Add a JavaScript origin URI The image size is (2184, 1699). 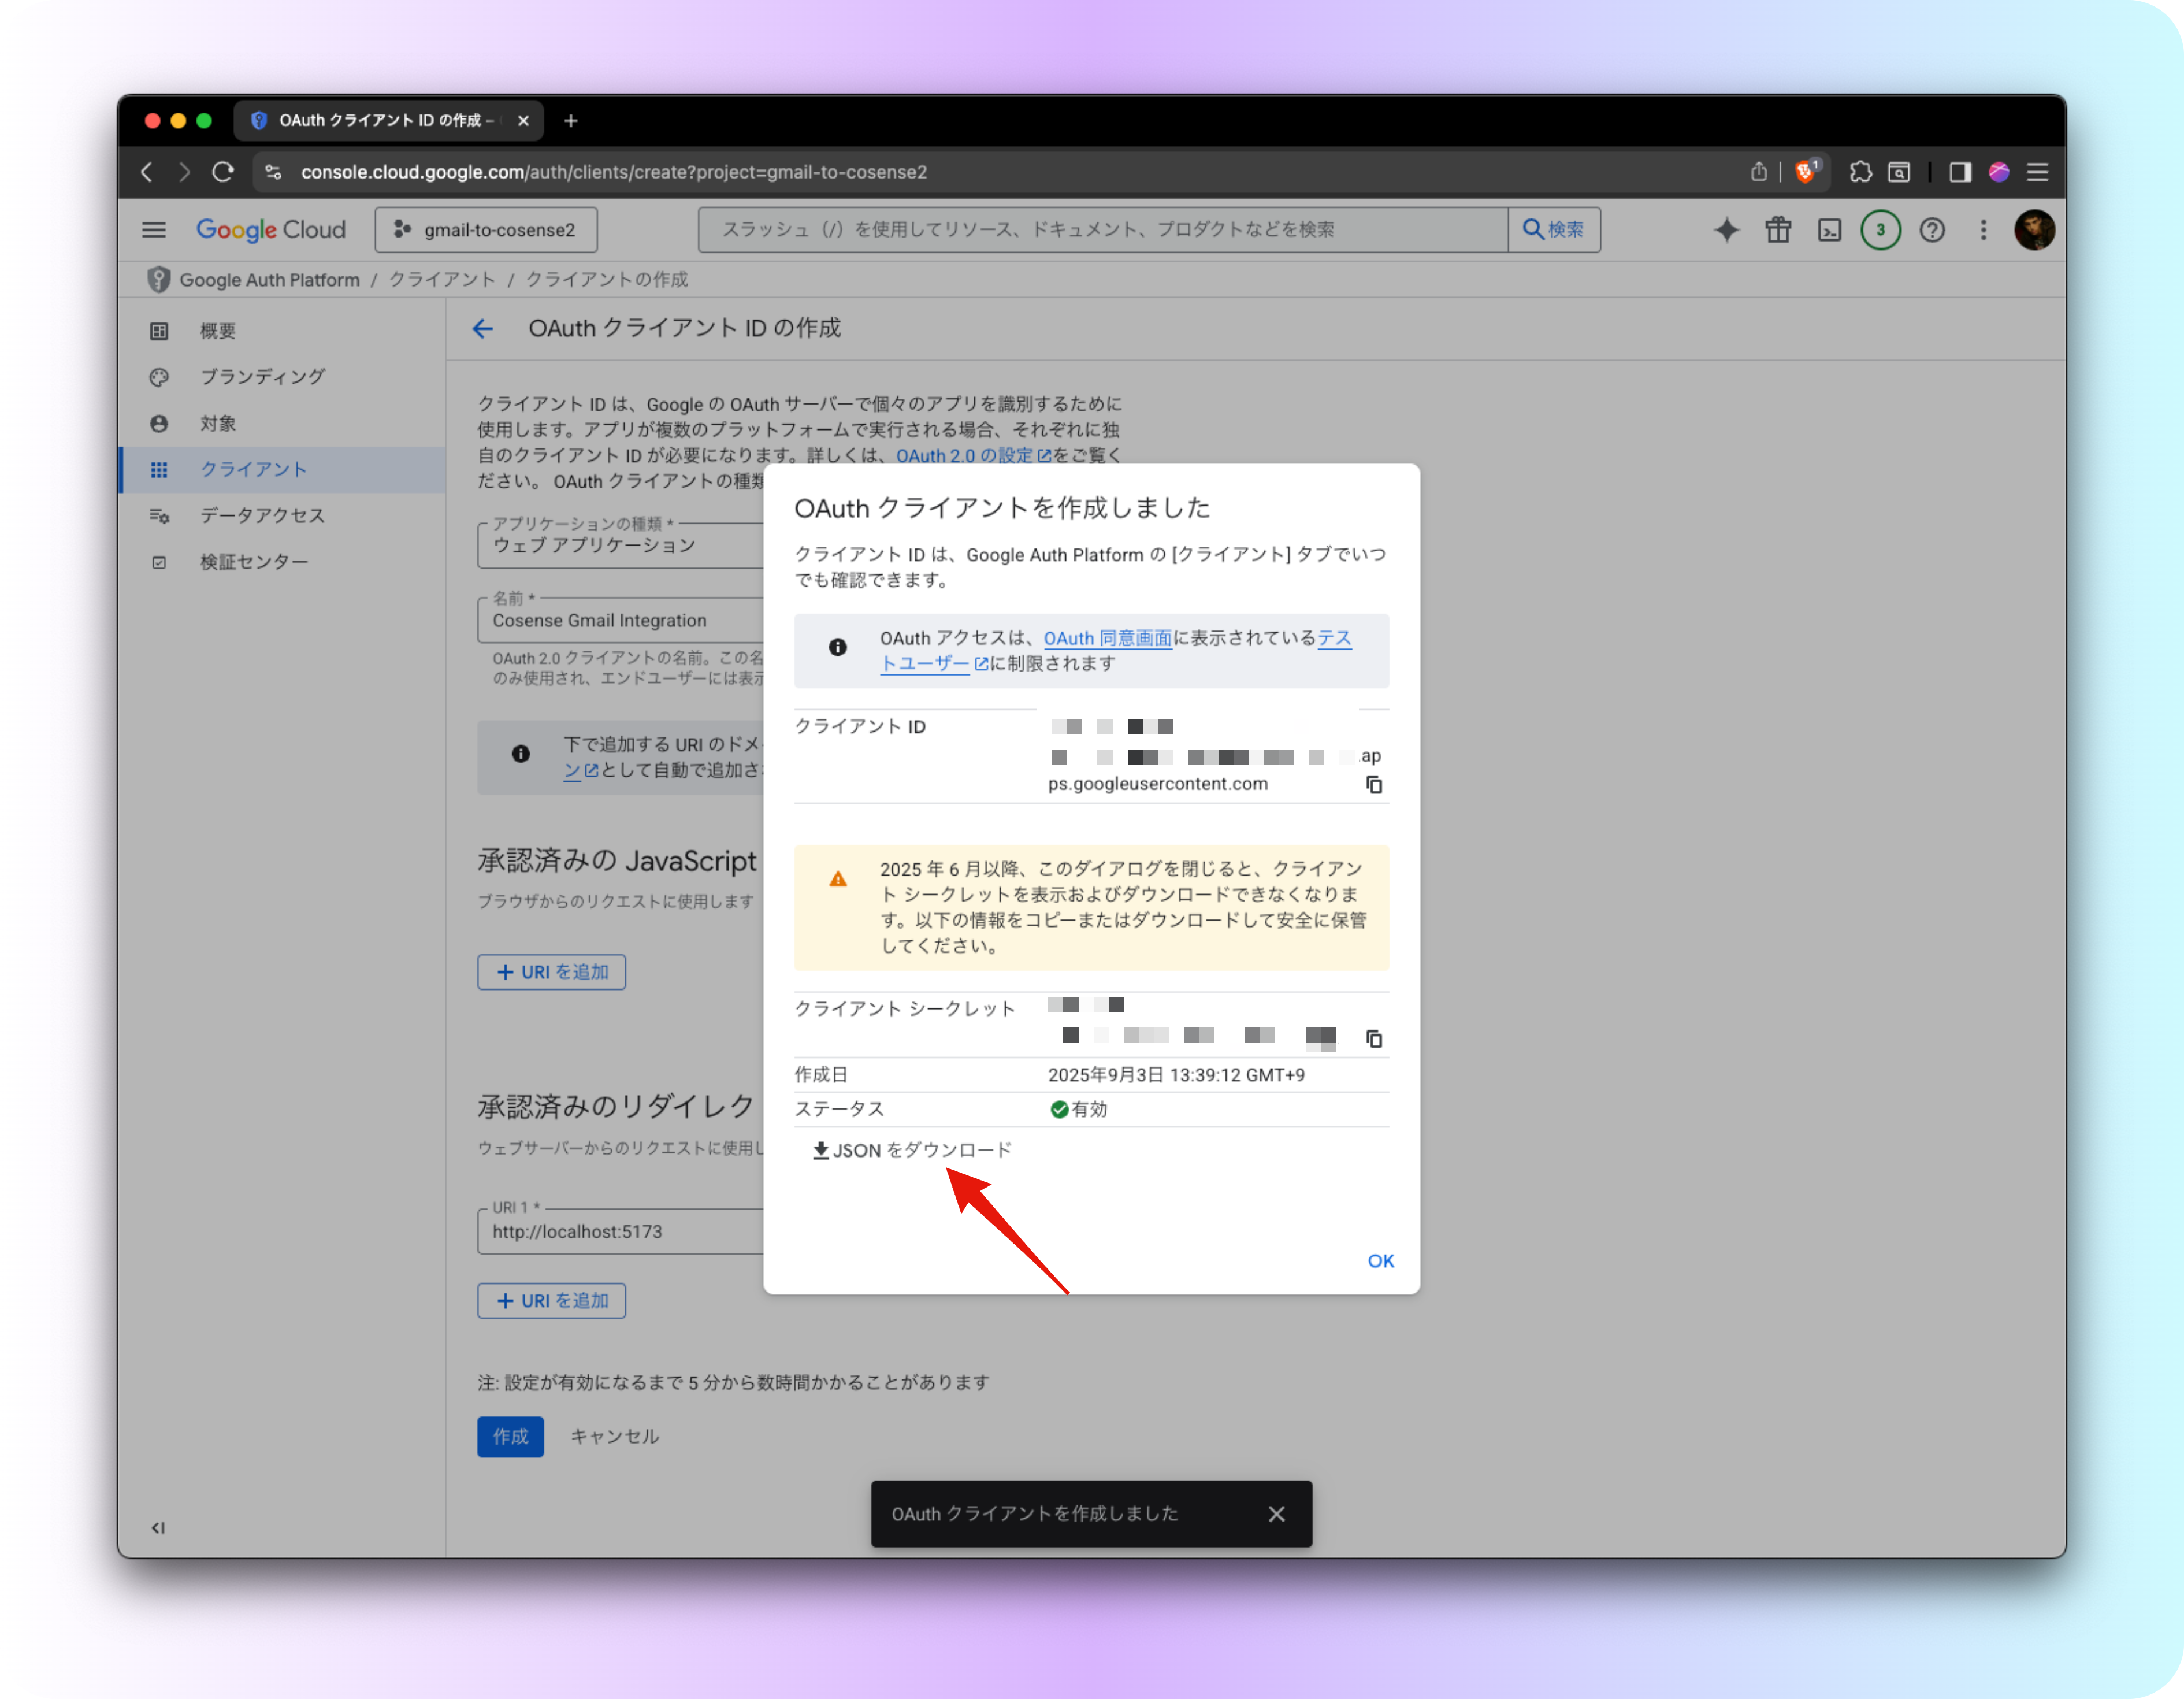[x=551, y=972]
